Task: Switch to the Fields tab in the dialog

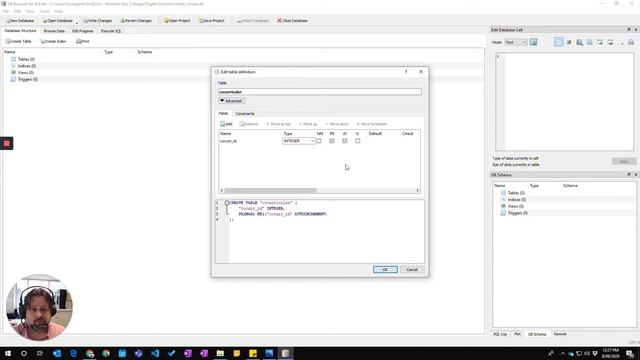Action: point(223,113)
